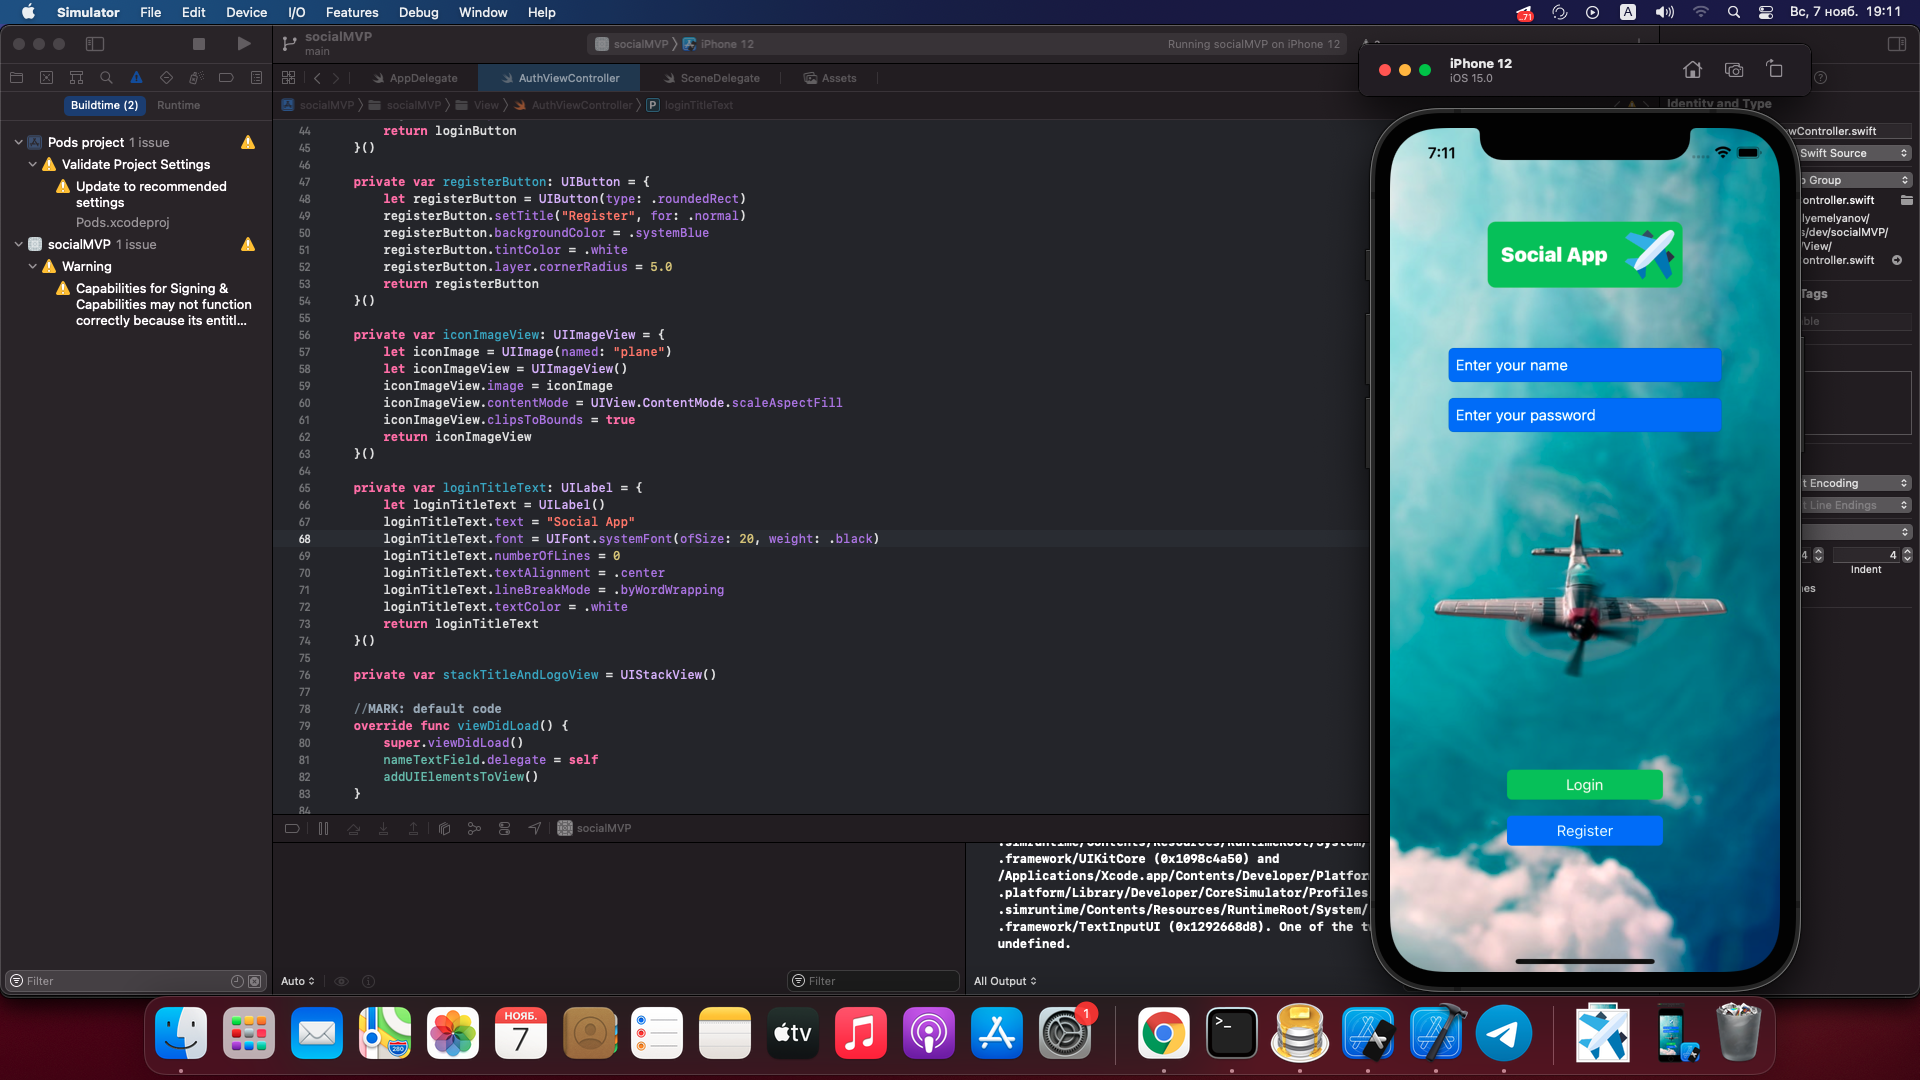Screen dimensions: 1920x1080
Task: Select the issue navigator warning icon
Action: point(136,78)
